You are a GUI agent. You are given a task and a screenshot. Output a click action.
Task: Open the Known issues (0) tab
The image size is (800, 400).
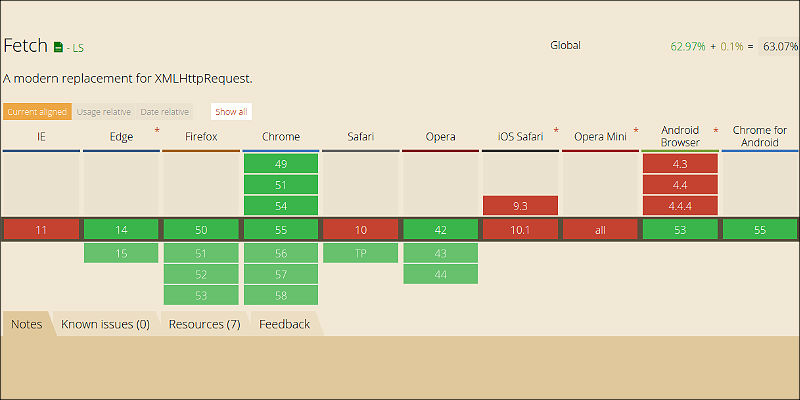click(x=105, y=324)
